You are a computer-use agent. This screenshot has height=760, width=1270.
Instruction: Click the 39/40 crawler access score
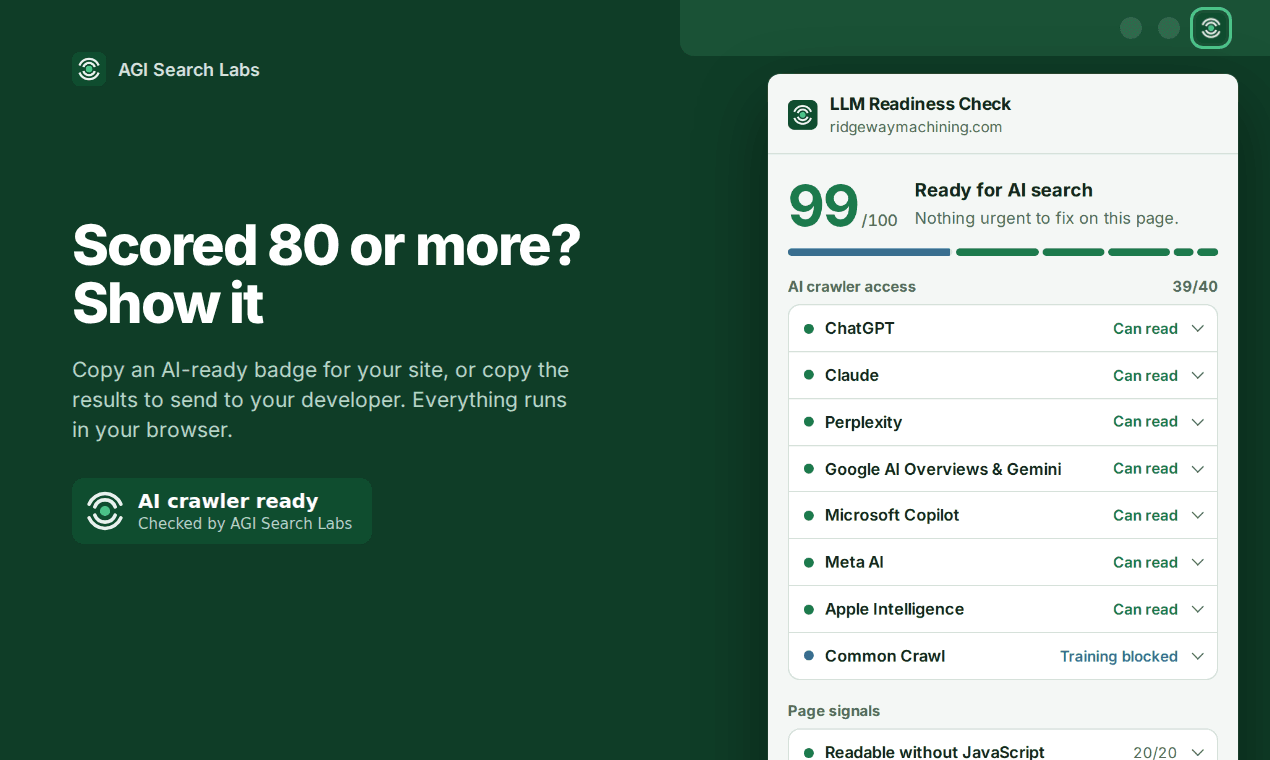(x=1195, y=286)
